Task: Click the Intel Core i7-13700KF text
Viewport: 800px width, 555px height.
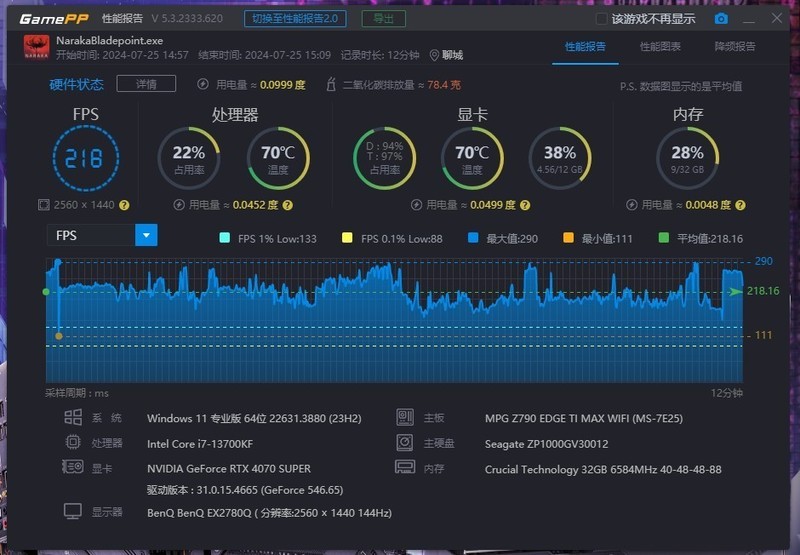Action: [200, 444]
